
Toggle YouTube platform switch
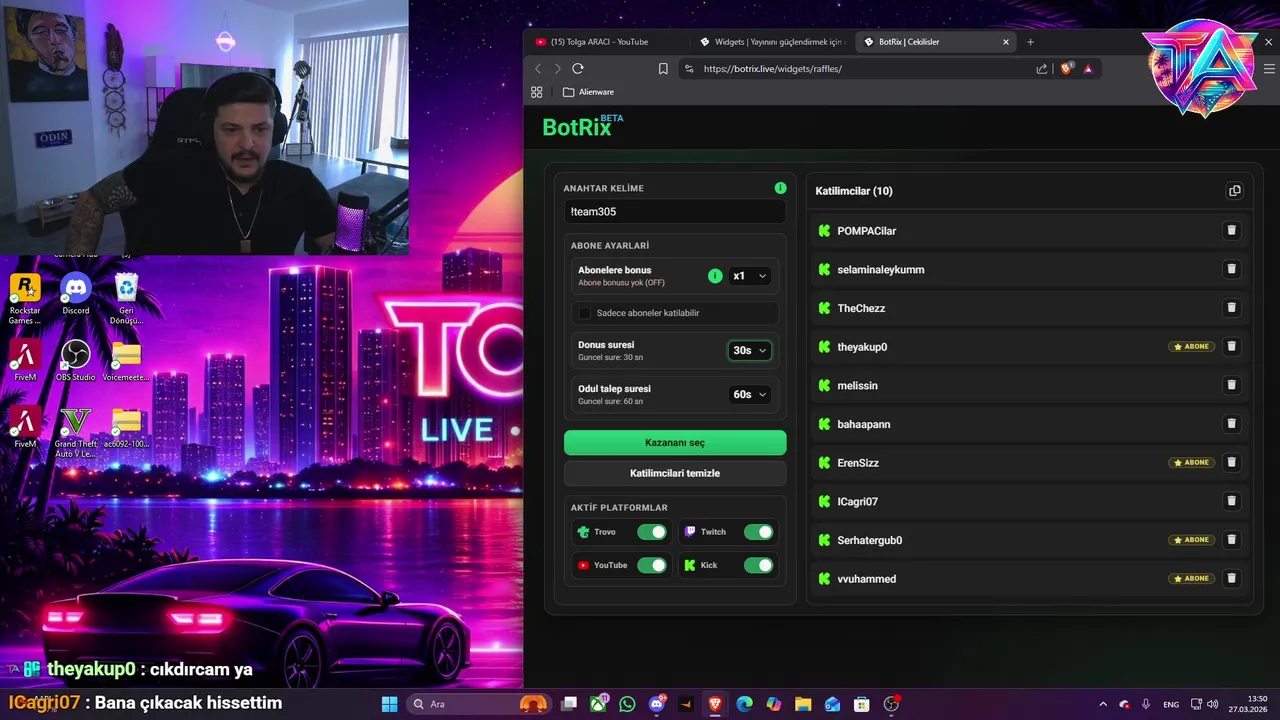[652, 565]
